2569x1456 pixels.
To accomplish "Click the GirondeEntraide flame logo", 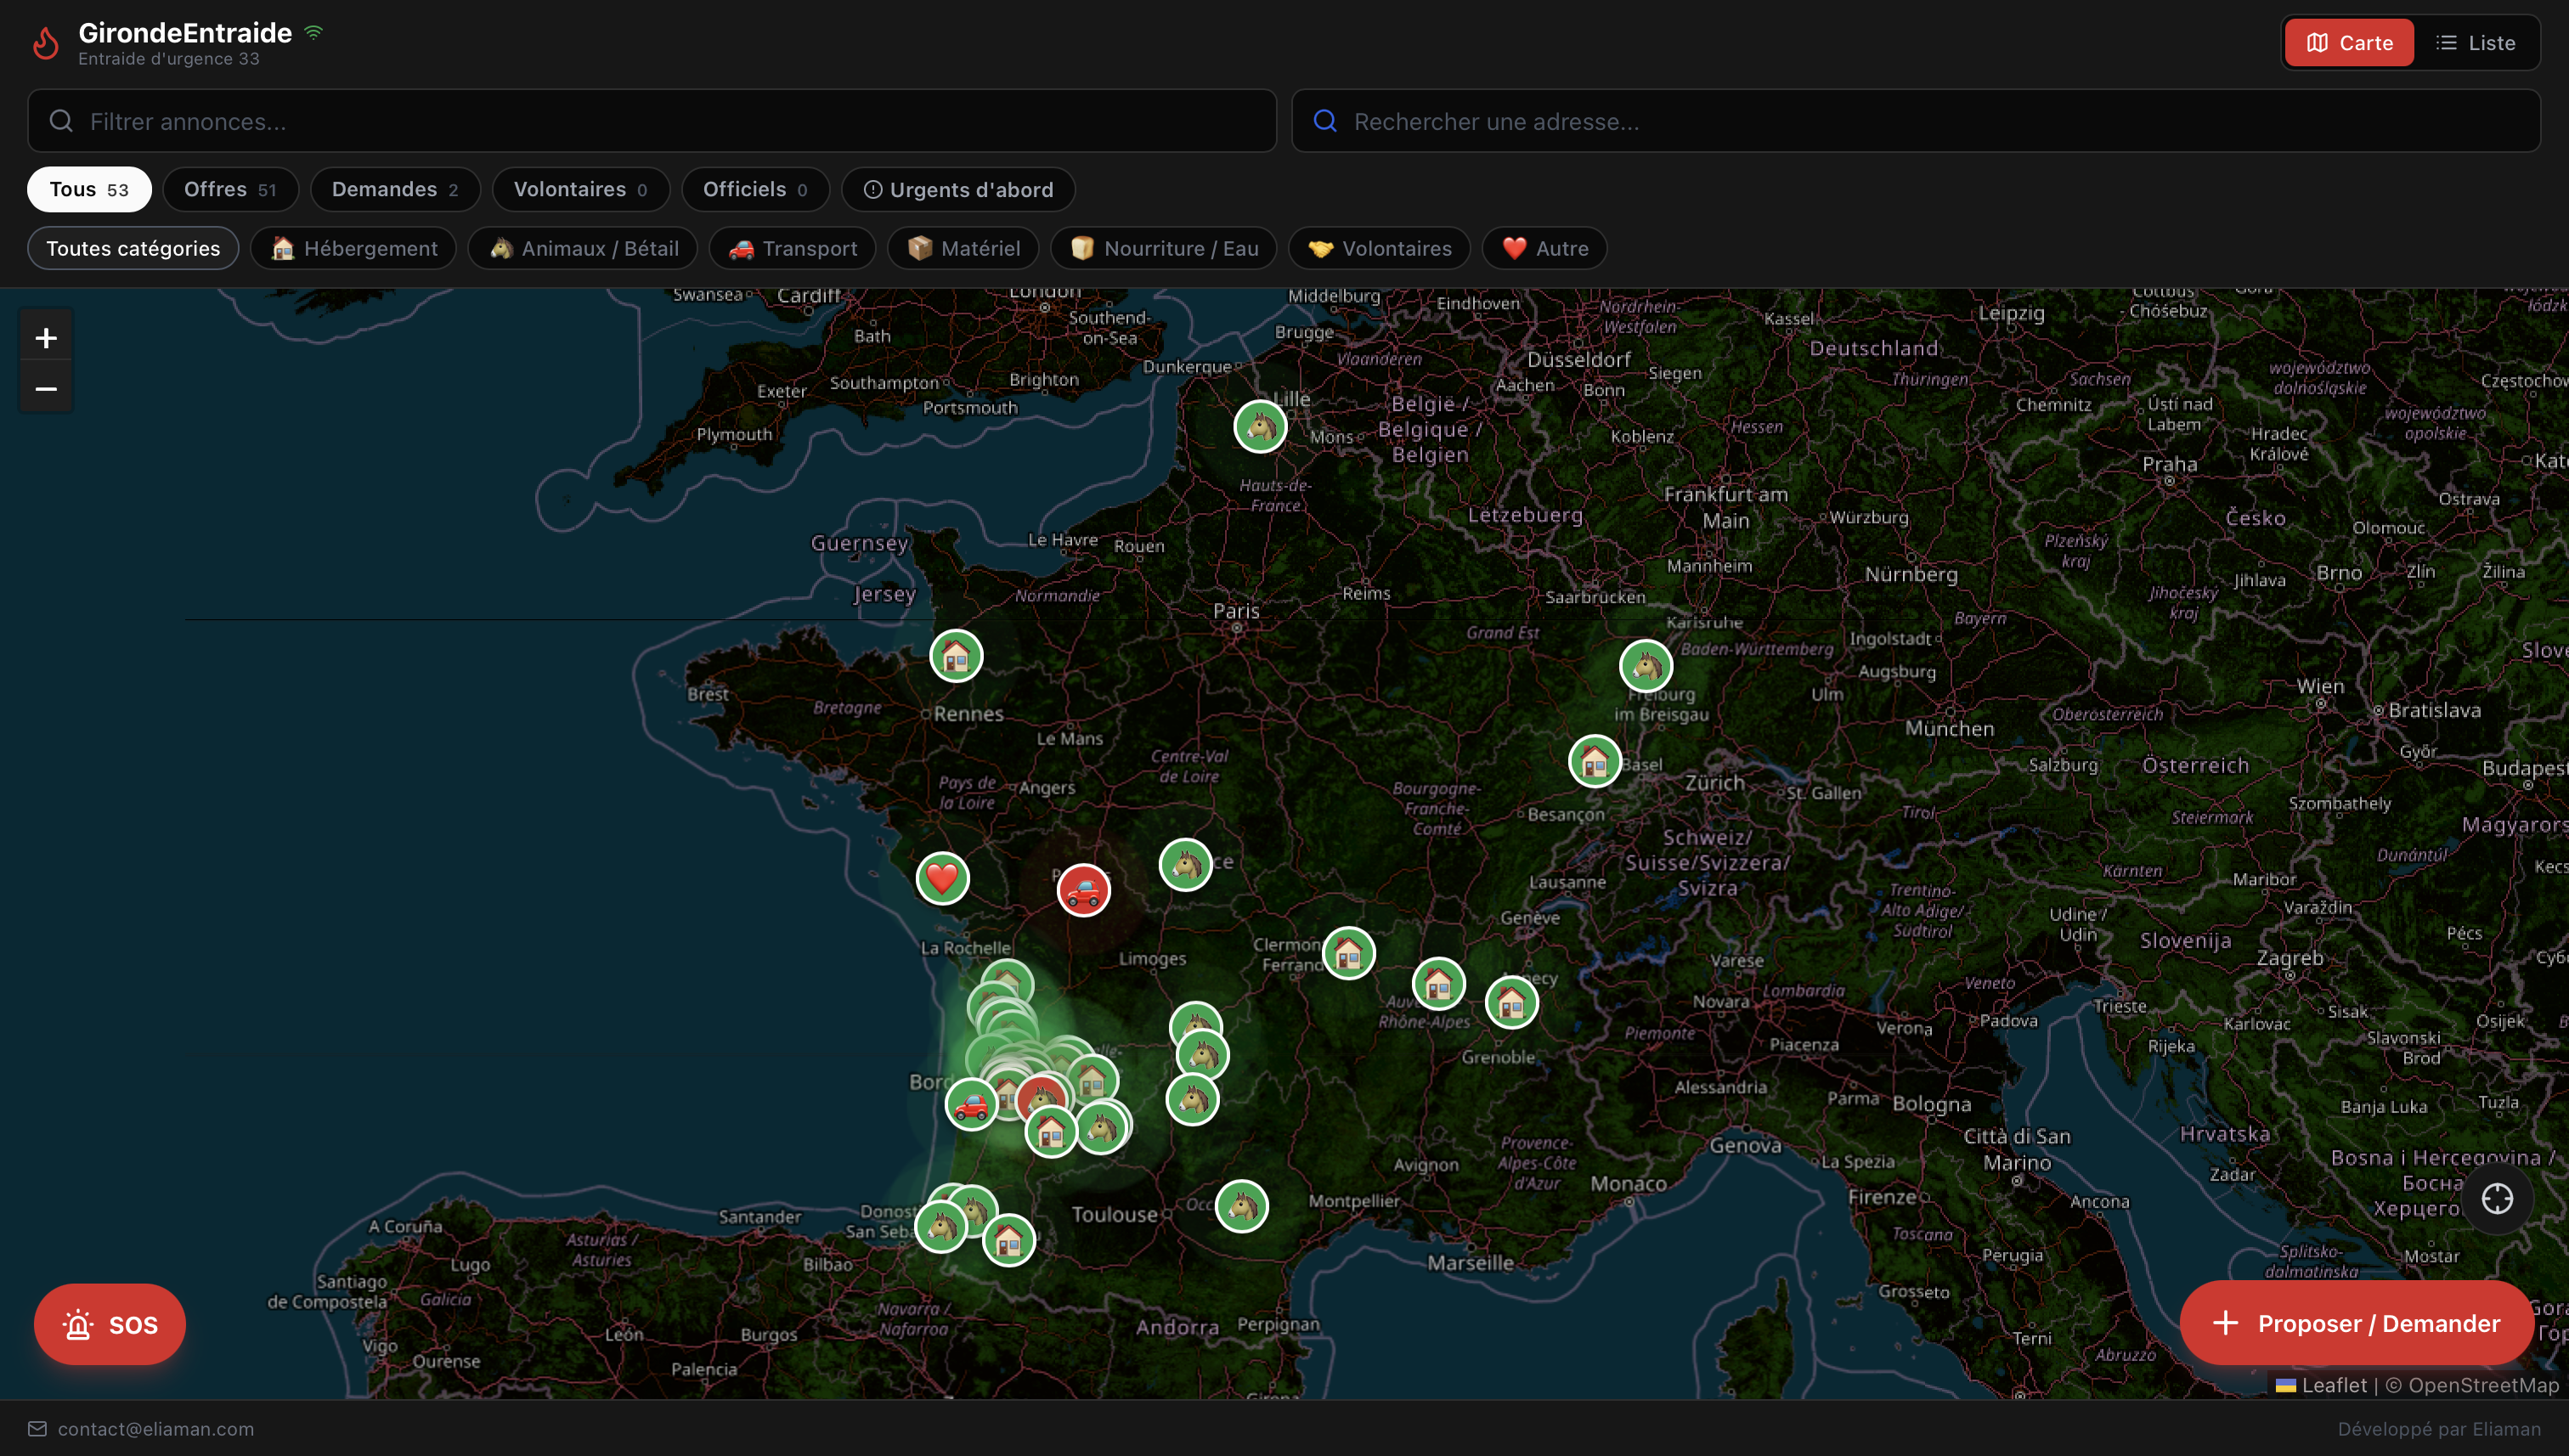I will click(x=46, y=43).
